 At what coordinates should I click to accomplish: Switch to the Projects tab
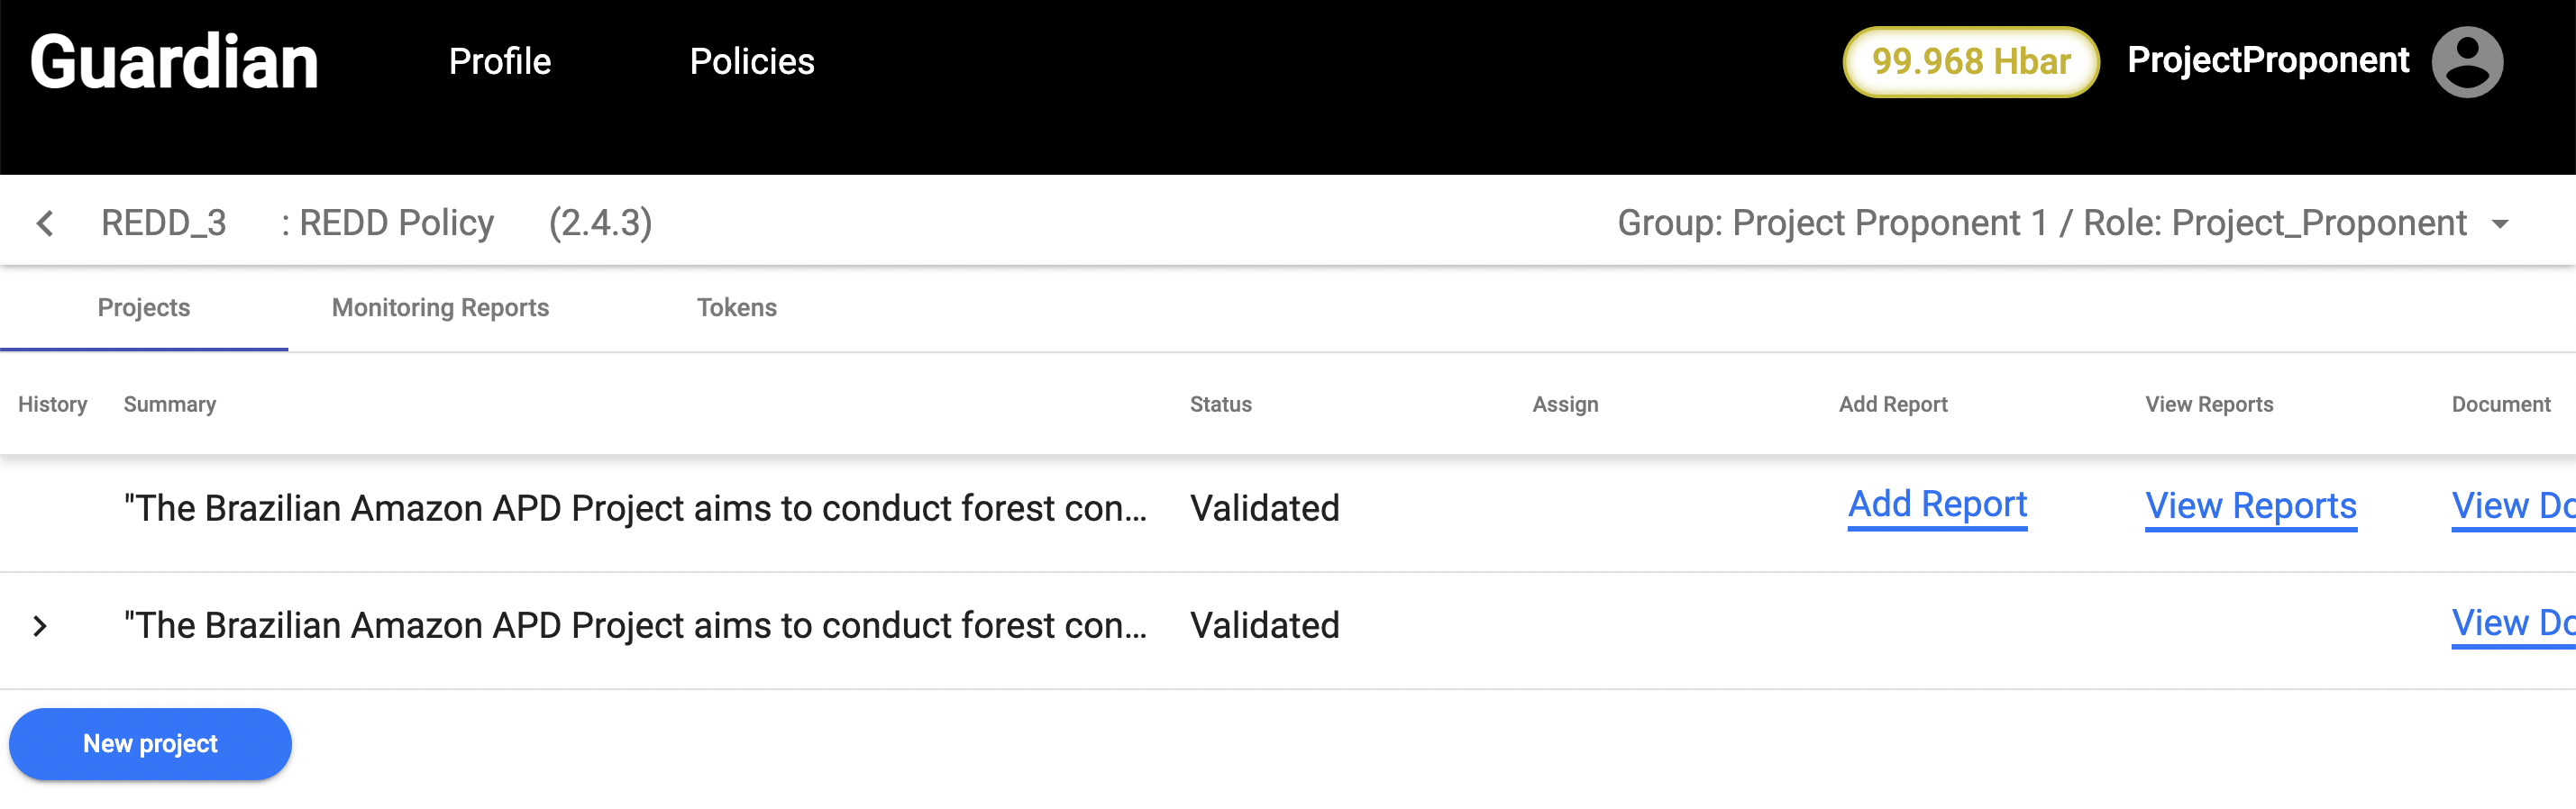coord(144,308)
